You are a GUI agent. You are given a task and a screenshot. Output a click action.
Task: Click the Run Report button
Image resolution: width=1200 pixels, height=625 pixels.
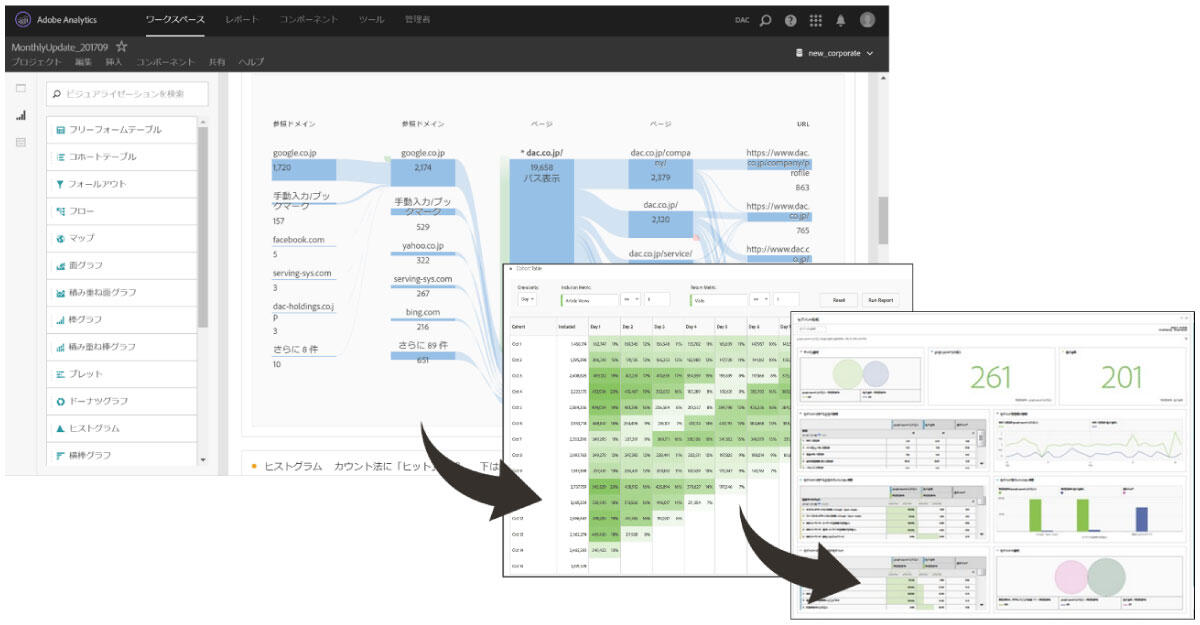880,299
